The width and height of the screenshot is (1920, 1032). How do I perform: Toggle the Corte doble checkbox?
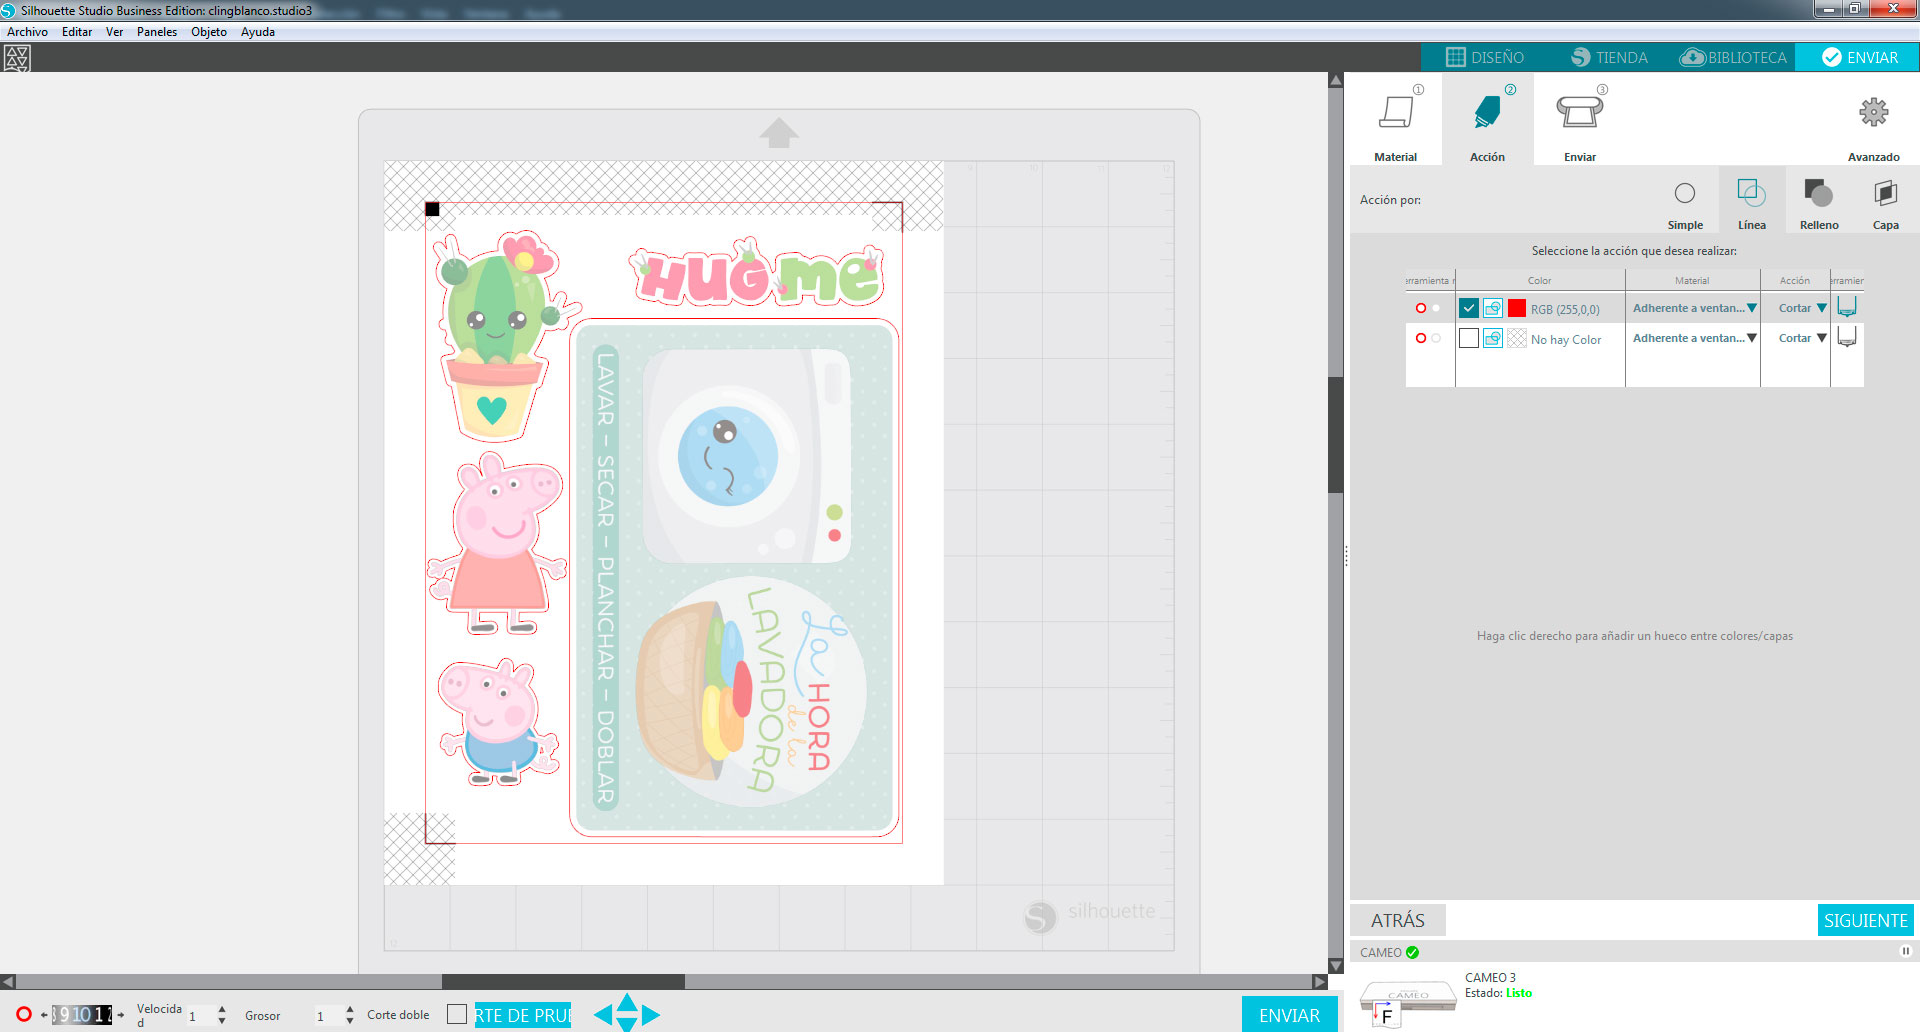point(457,1014)
